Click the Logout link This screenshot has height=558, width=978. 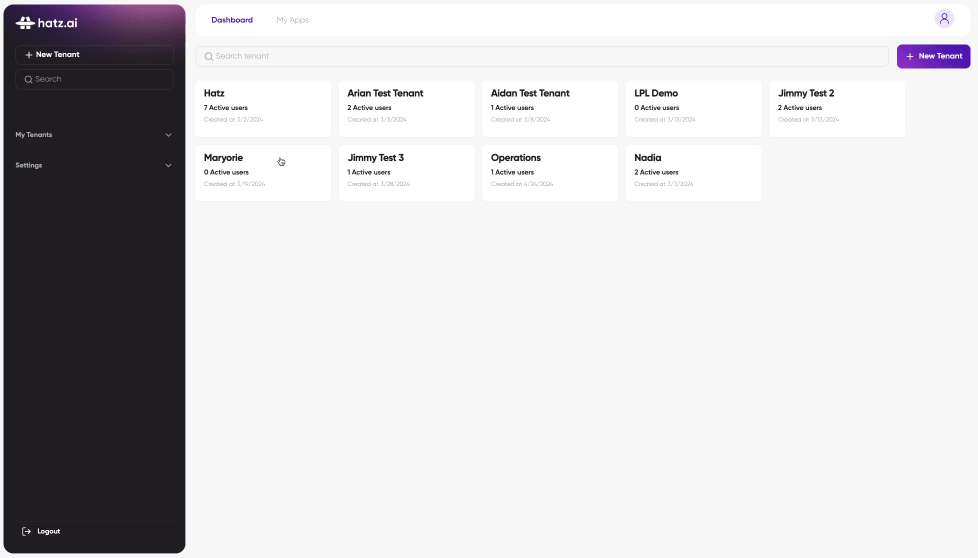point(41,531)
